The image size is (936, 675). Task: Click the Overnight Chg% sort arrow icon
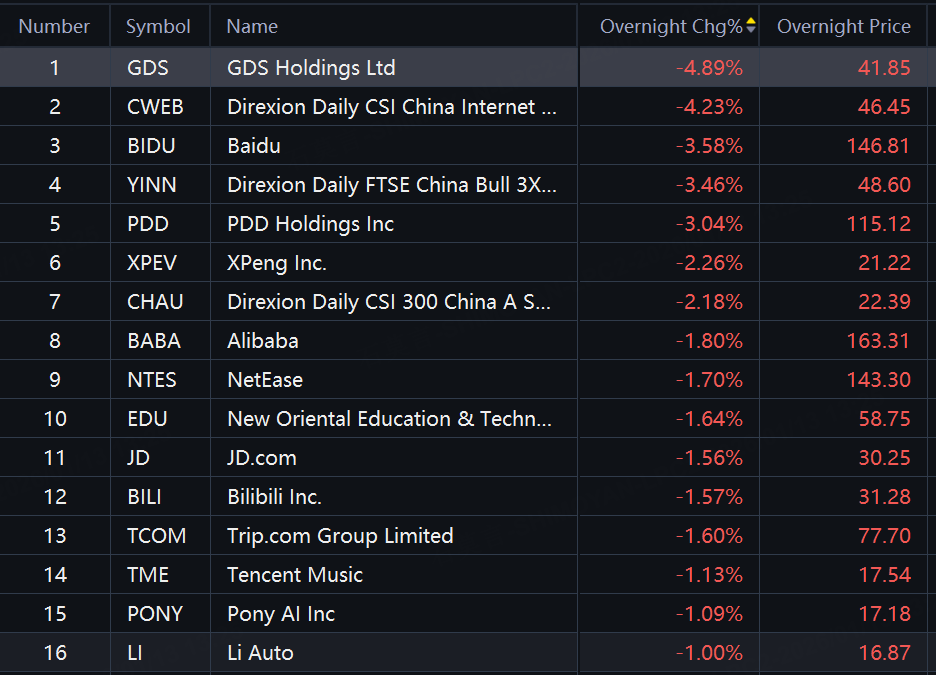[x=751, y=26]
